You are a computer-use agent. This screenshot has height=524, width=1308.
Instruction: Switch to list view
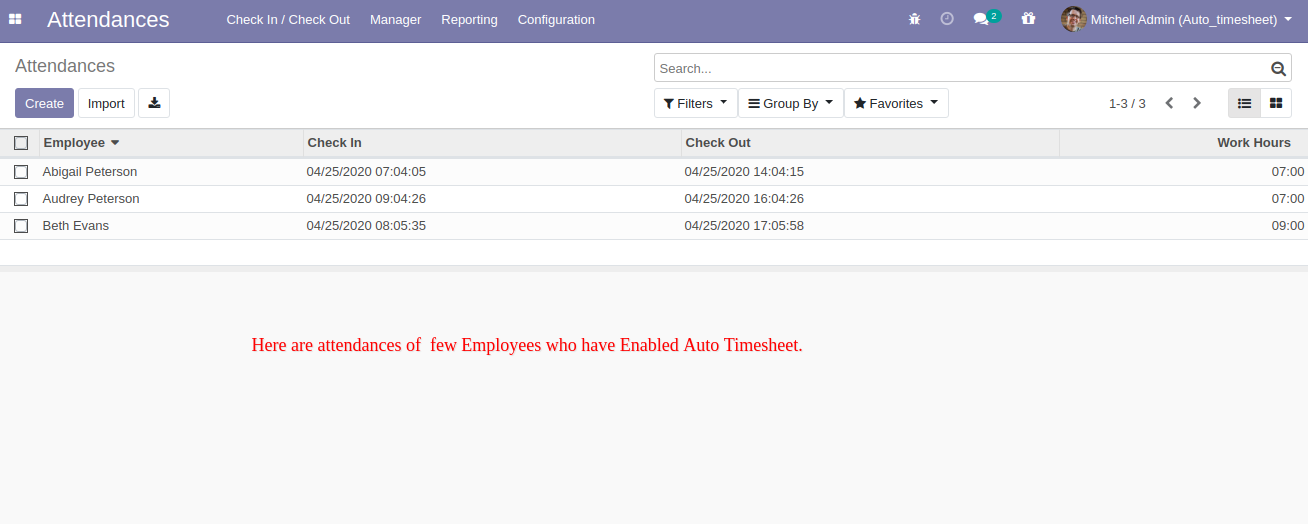pyautogui.click(x=1244, y=103)
